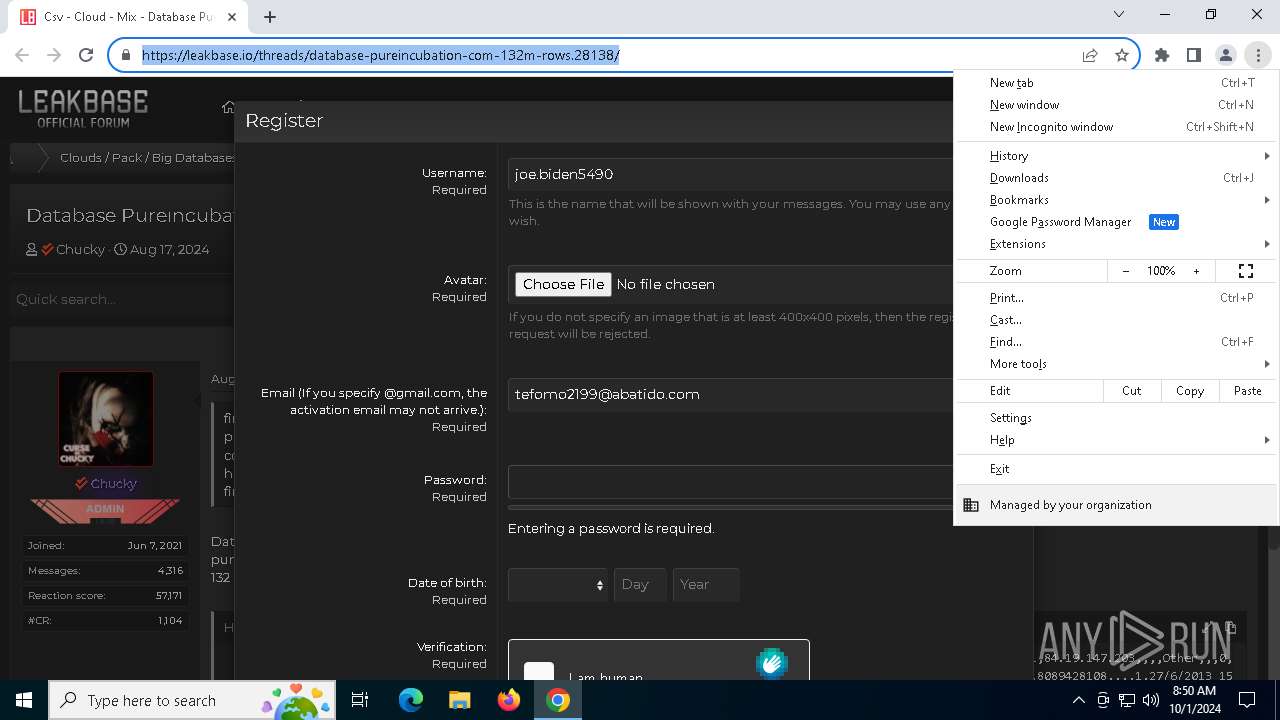Click Chucky's clown avatar thumbnail
The width and height of the screenshot is (1280, 720).
pyautogui.click(x=106, y=419)
